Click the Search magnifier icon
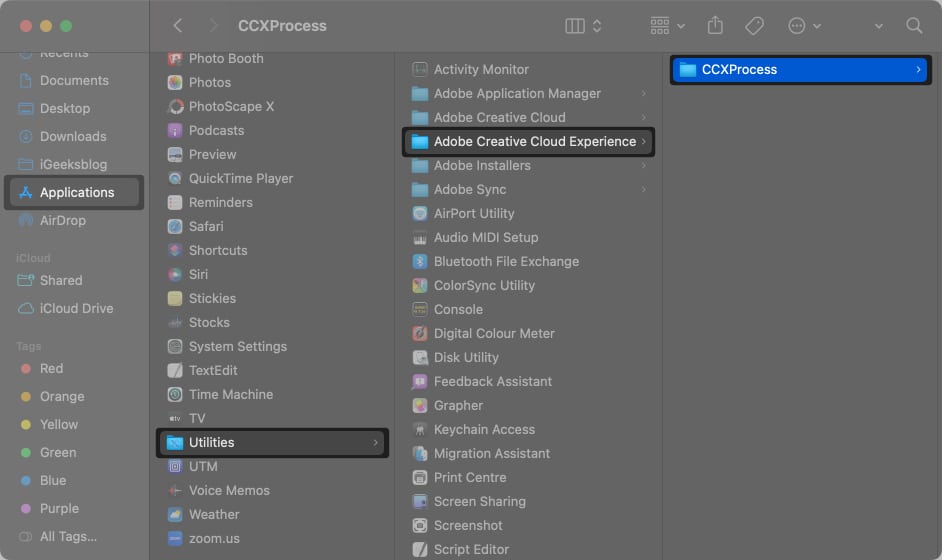 coord(914,26)
